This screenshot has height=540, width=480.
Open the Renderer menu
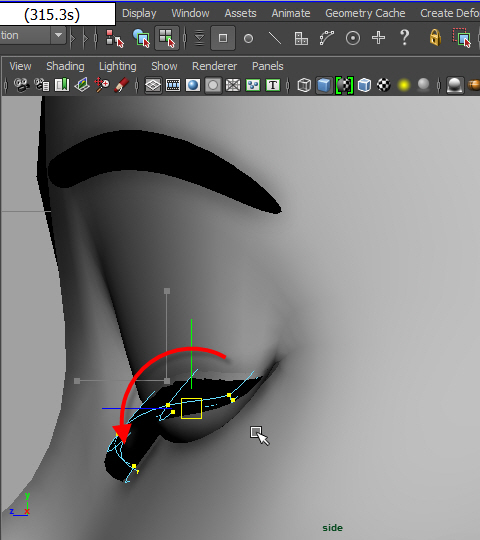point(214,66)
